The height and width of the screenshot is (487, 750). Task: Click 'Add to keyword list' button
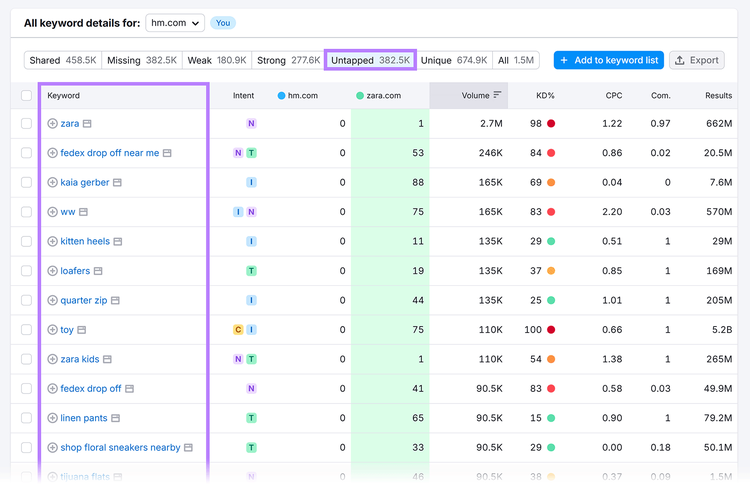(608, 60)
